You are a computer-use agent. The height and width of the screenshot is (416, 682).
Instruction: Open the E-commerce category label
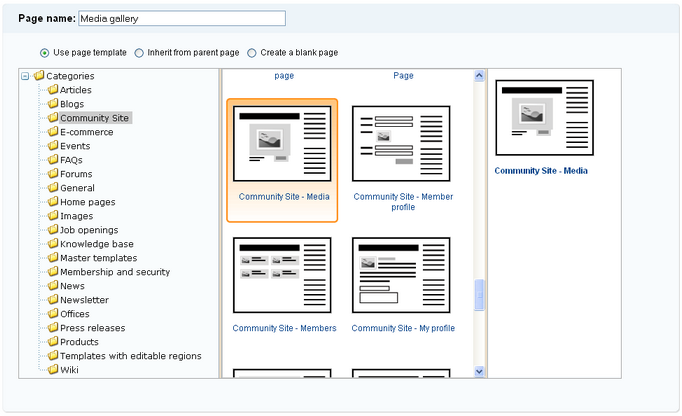87,132
